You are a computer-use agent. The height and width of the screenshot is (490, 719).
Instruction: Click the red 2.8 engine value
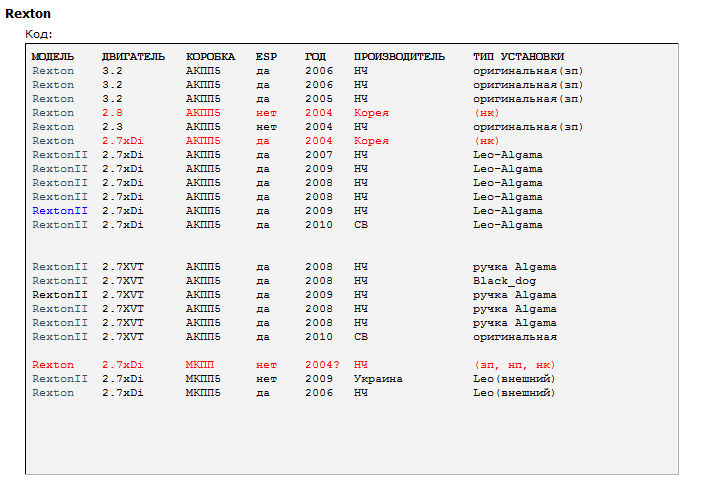[x=112, y=113]
